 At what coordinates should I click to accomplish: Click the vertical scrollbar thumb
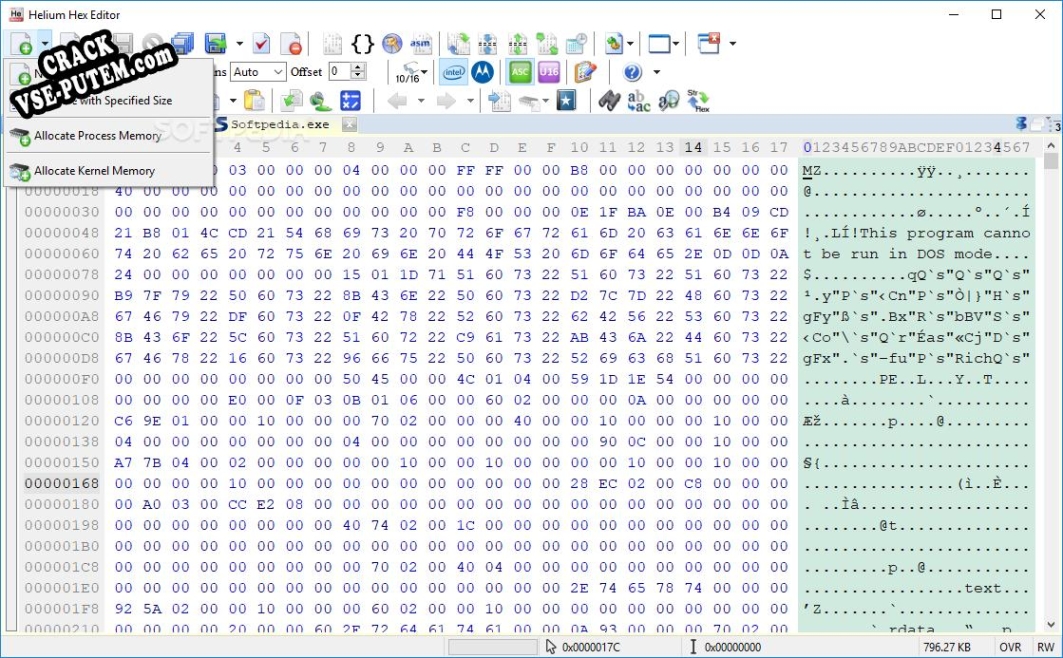[x=1051, y=161]
